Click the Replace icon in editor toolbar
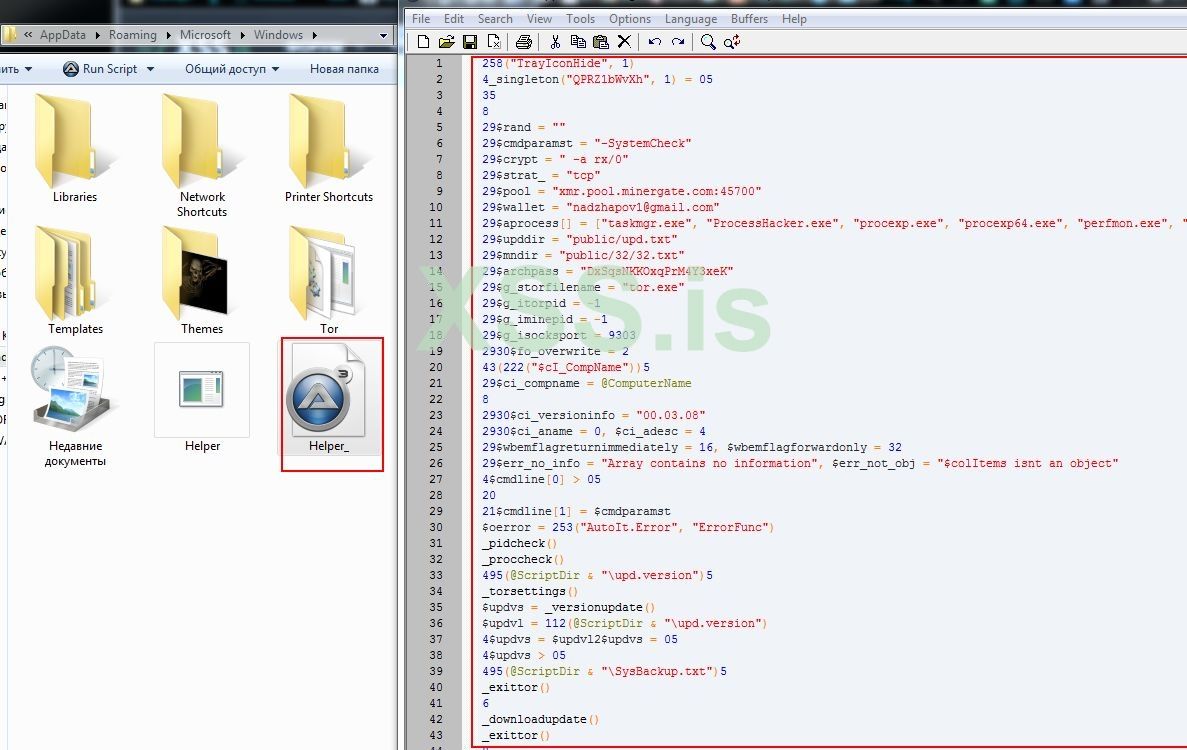Viewport: 1187px width, 750px height. tap(731, 42)
